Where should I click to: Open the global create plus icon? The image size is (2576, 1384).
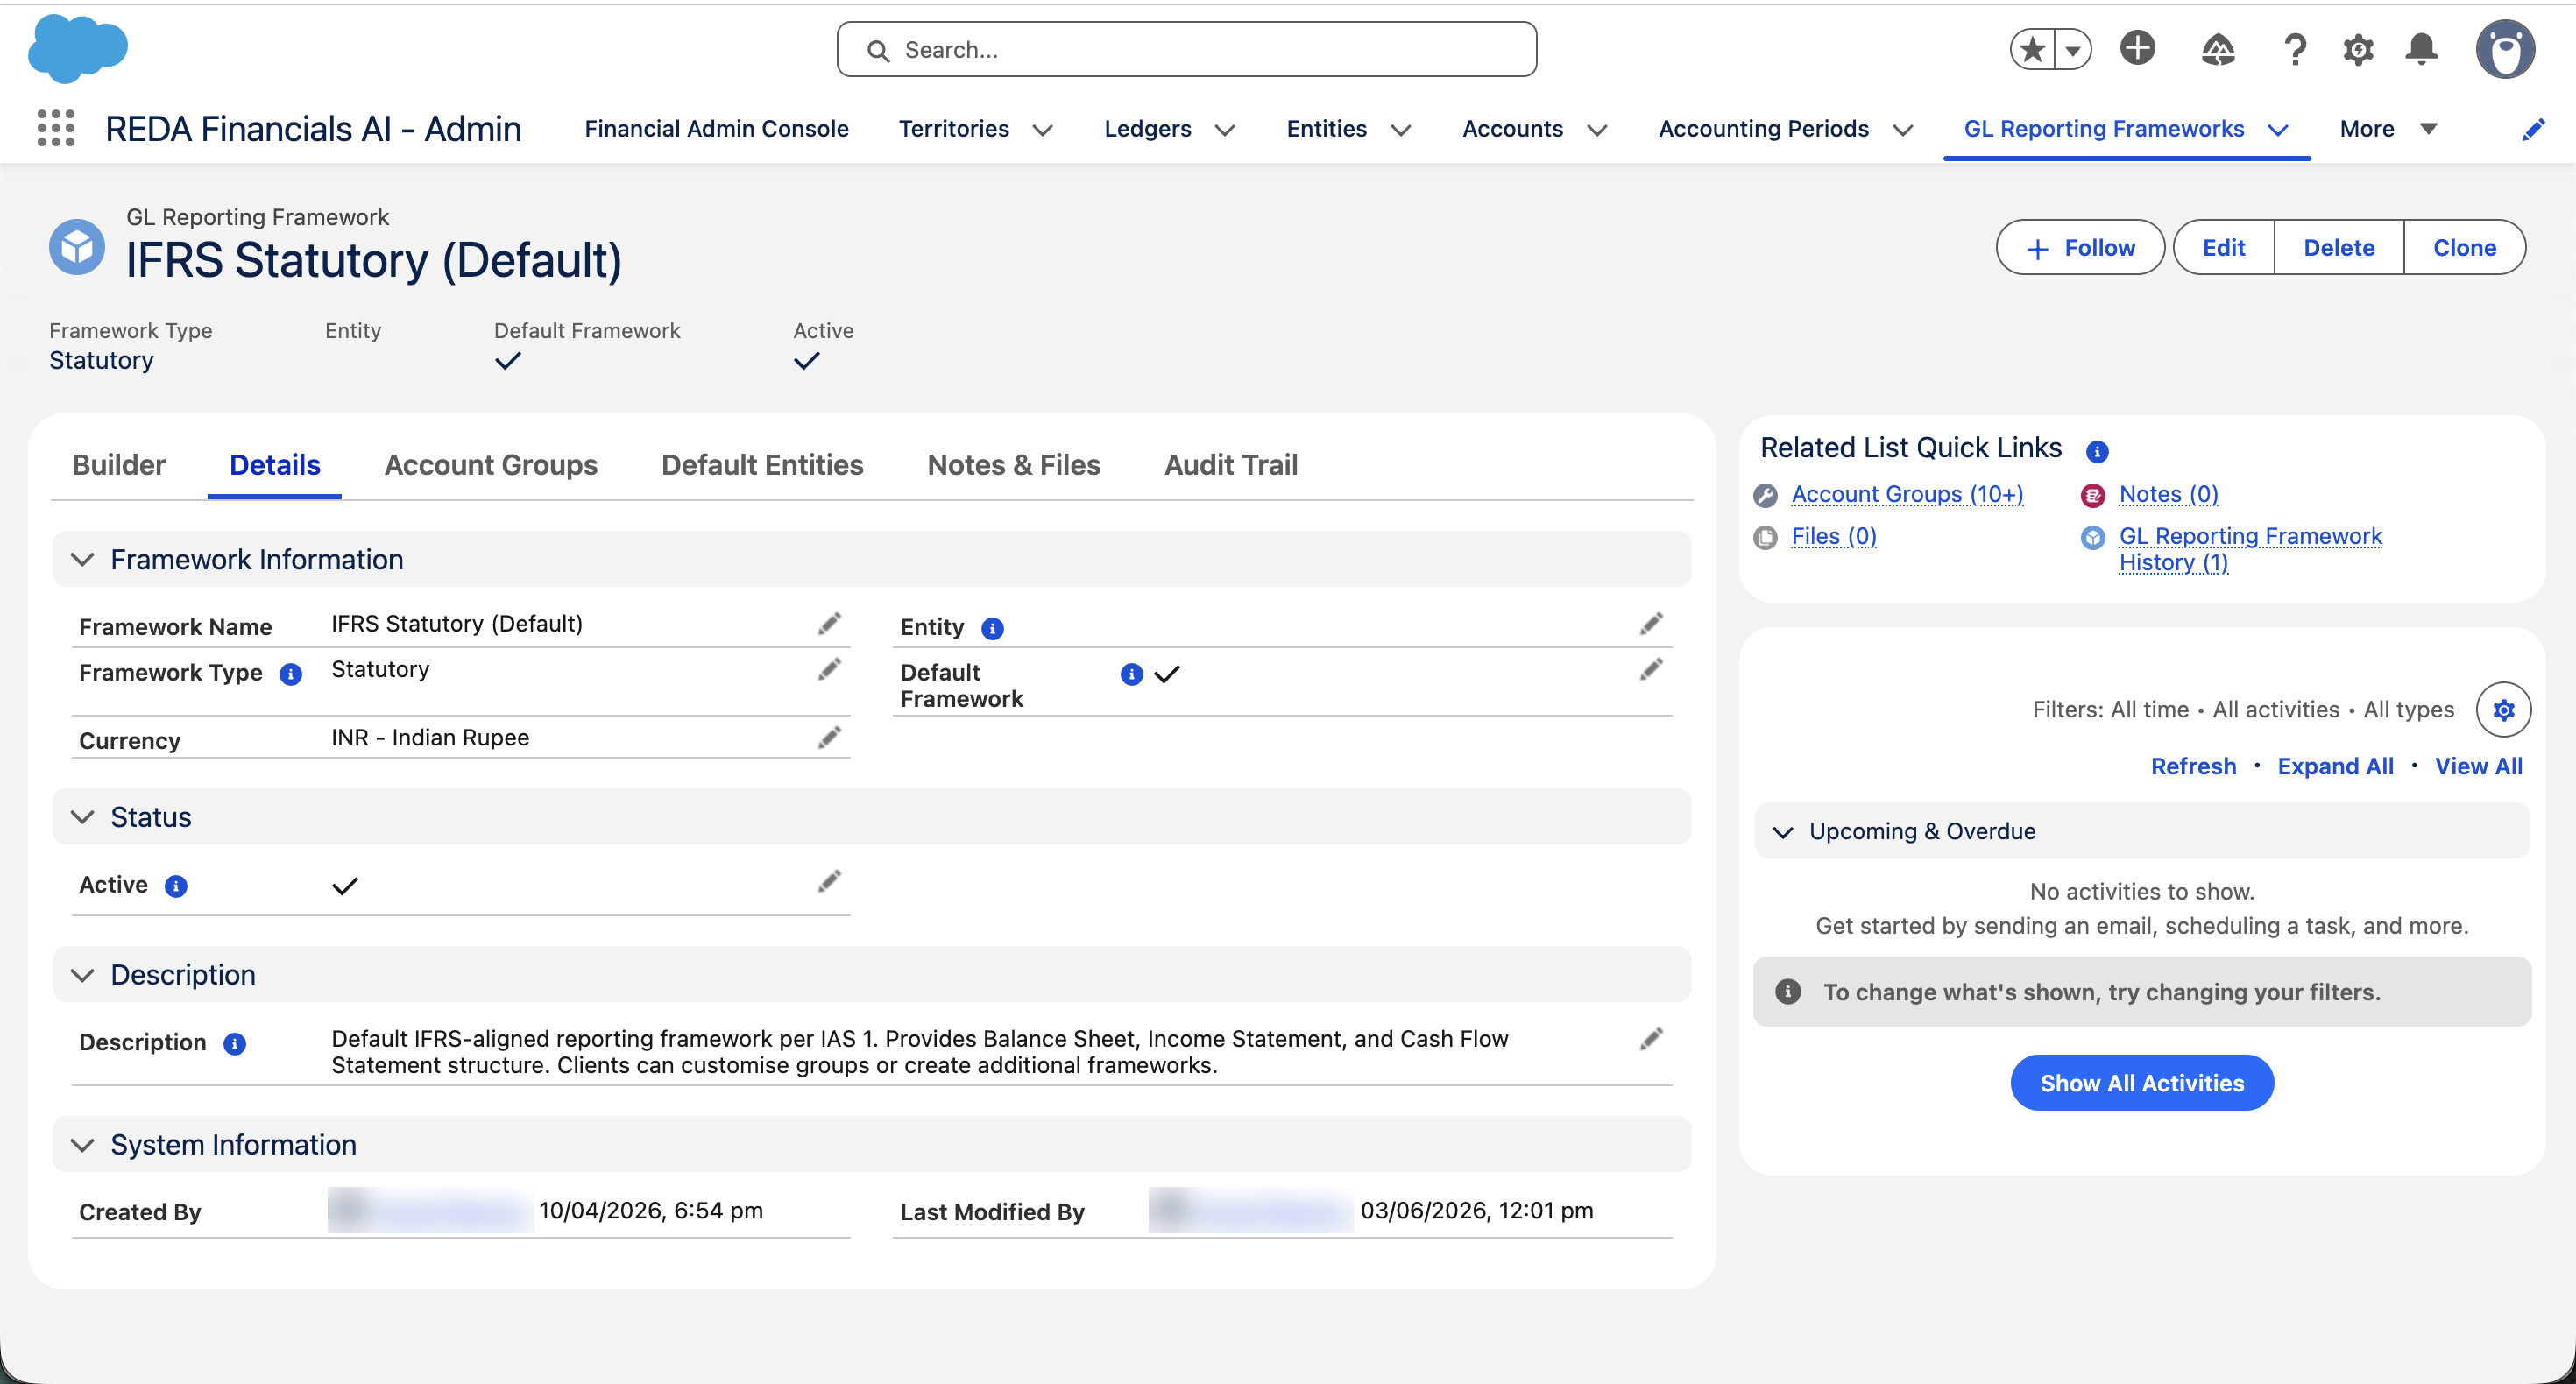(2137, 48)
